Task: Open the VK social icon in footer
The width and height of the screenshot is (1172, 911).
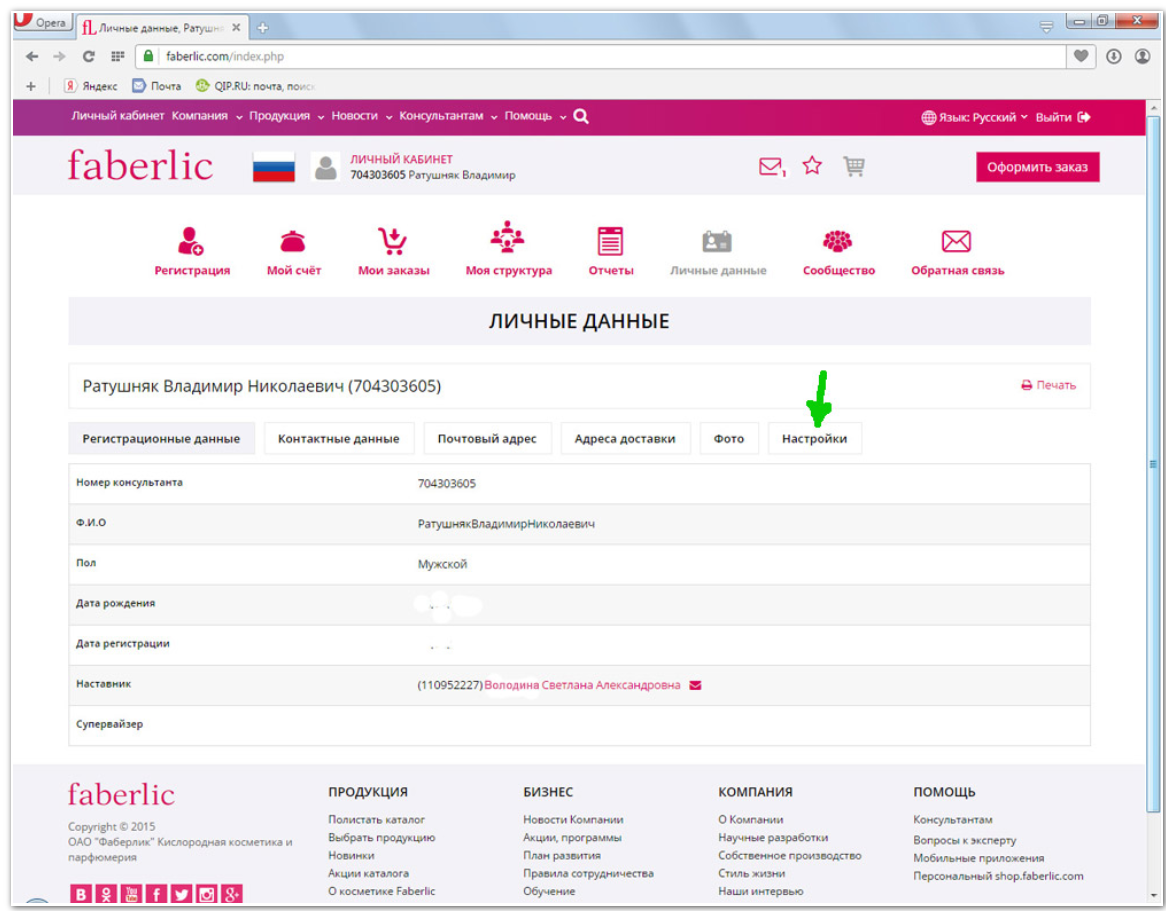Action: (81, 894)
